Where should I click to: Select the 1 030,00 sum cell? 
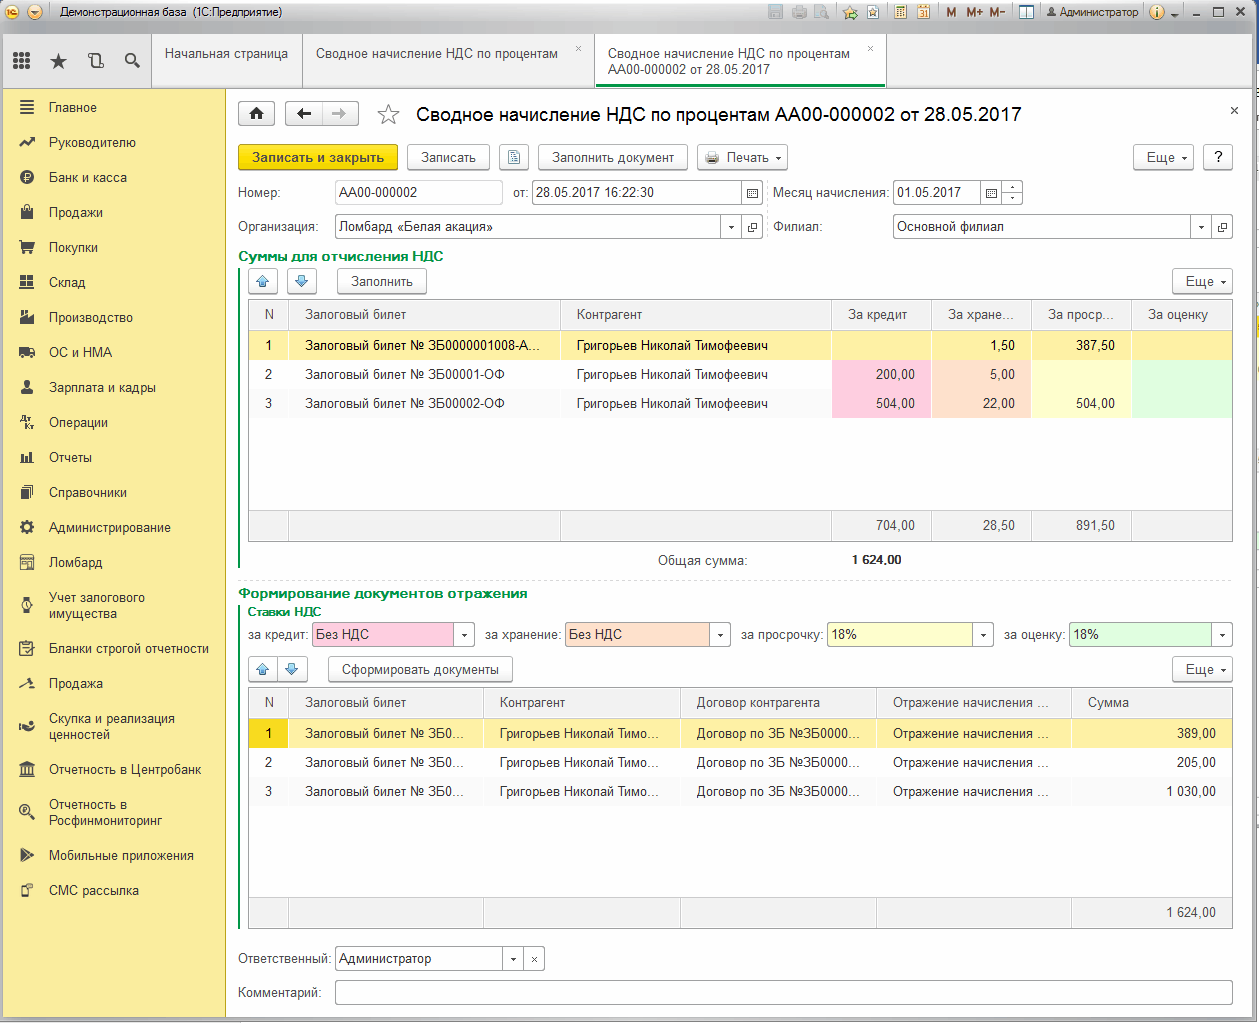(1151, 792)
